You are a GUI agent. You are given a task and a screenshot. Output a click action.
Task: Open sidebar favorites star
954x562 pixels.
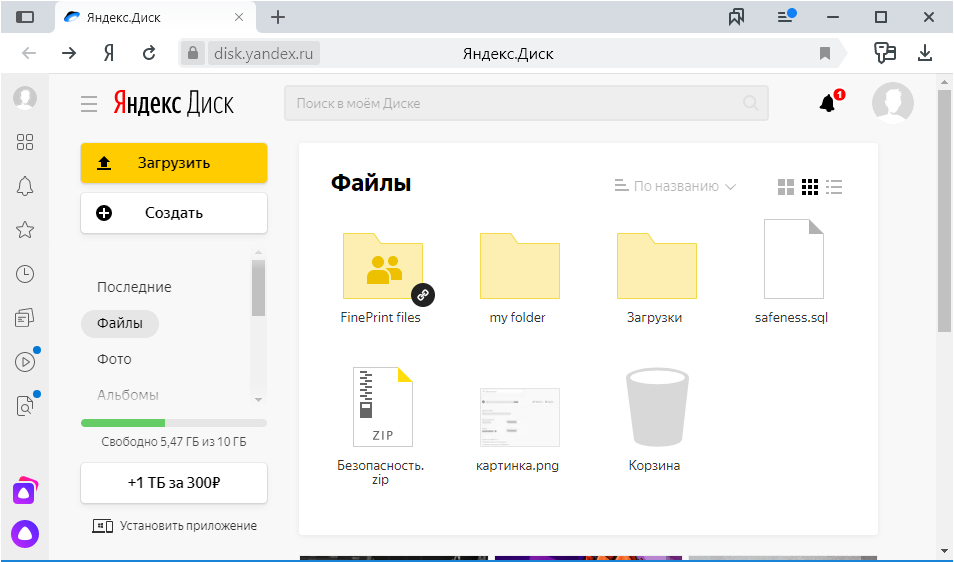(x=25, y=230)
